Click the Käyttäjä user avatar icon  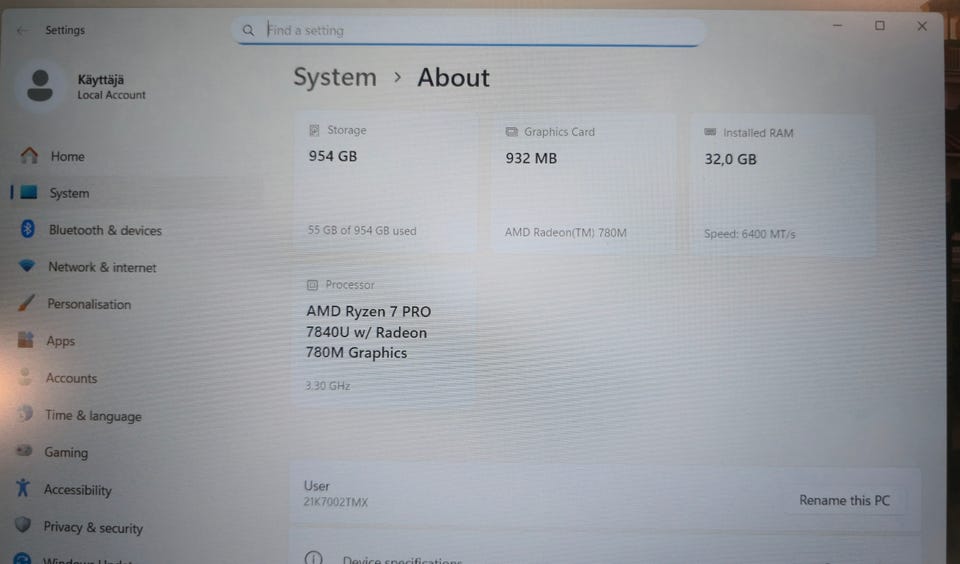click(40, 86)
